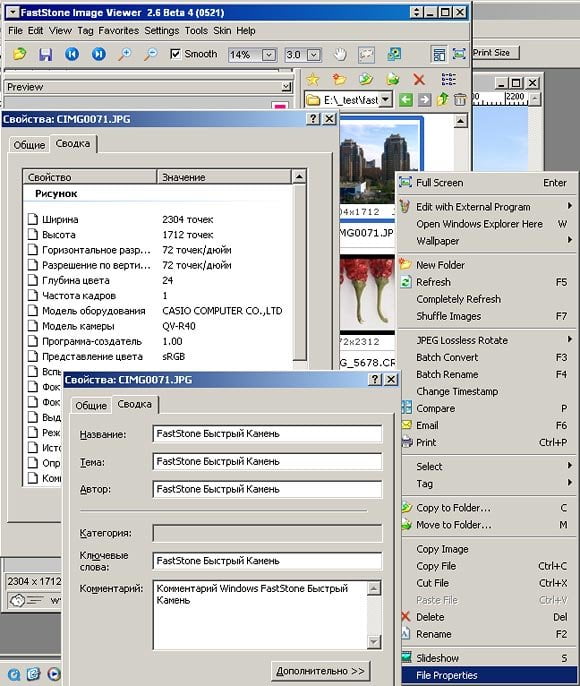
Task: Open the E:\_test folder path dropdown
Action: (x=385, y=100)
